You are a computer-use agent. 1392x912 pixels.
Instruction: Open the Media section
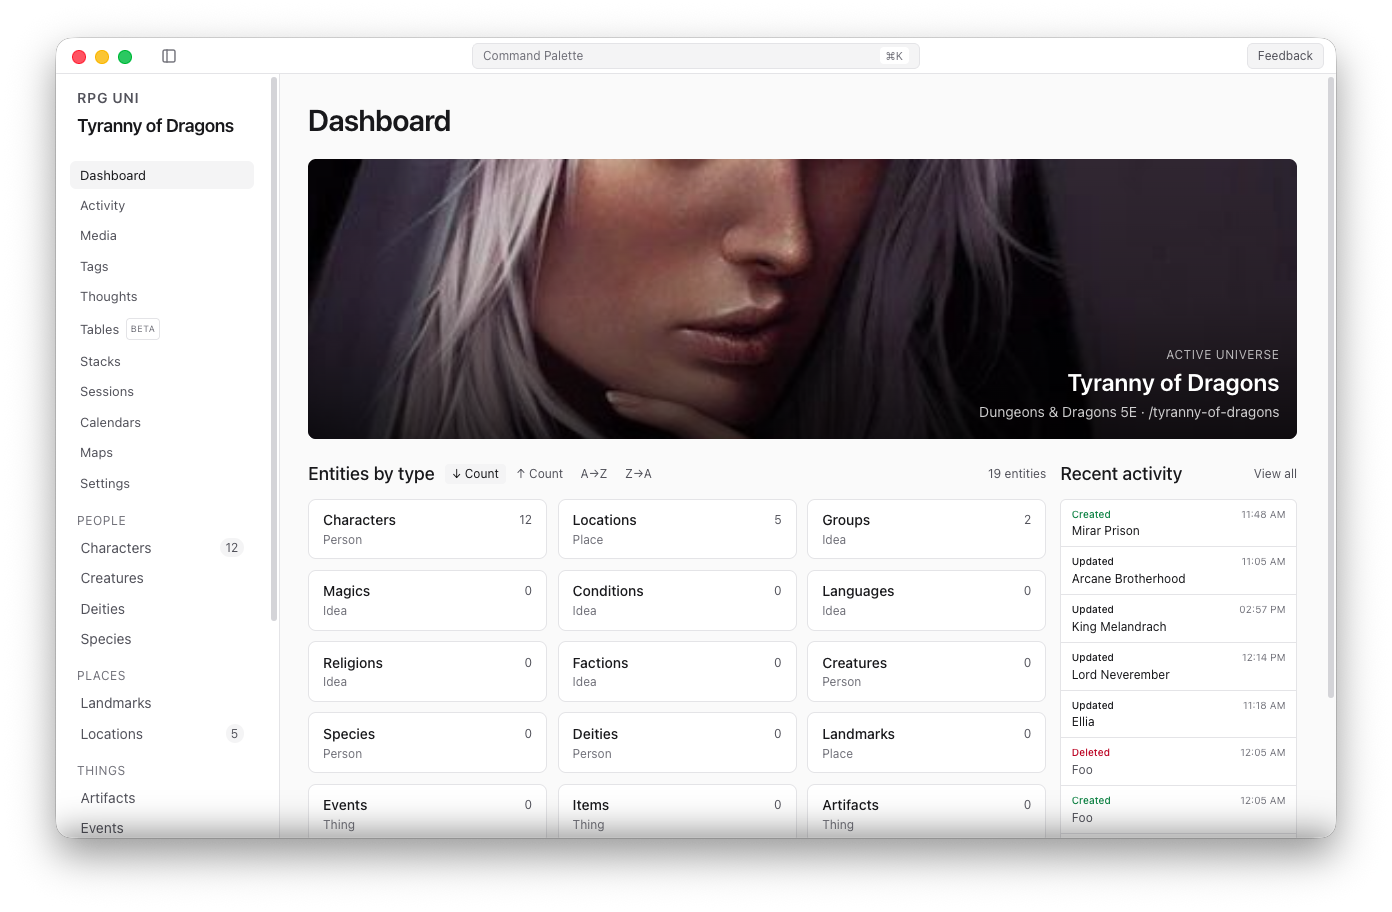coord(162,236)
